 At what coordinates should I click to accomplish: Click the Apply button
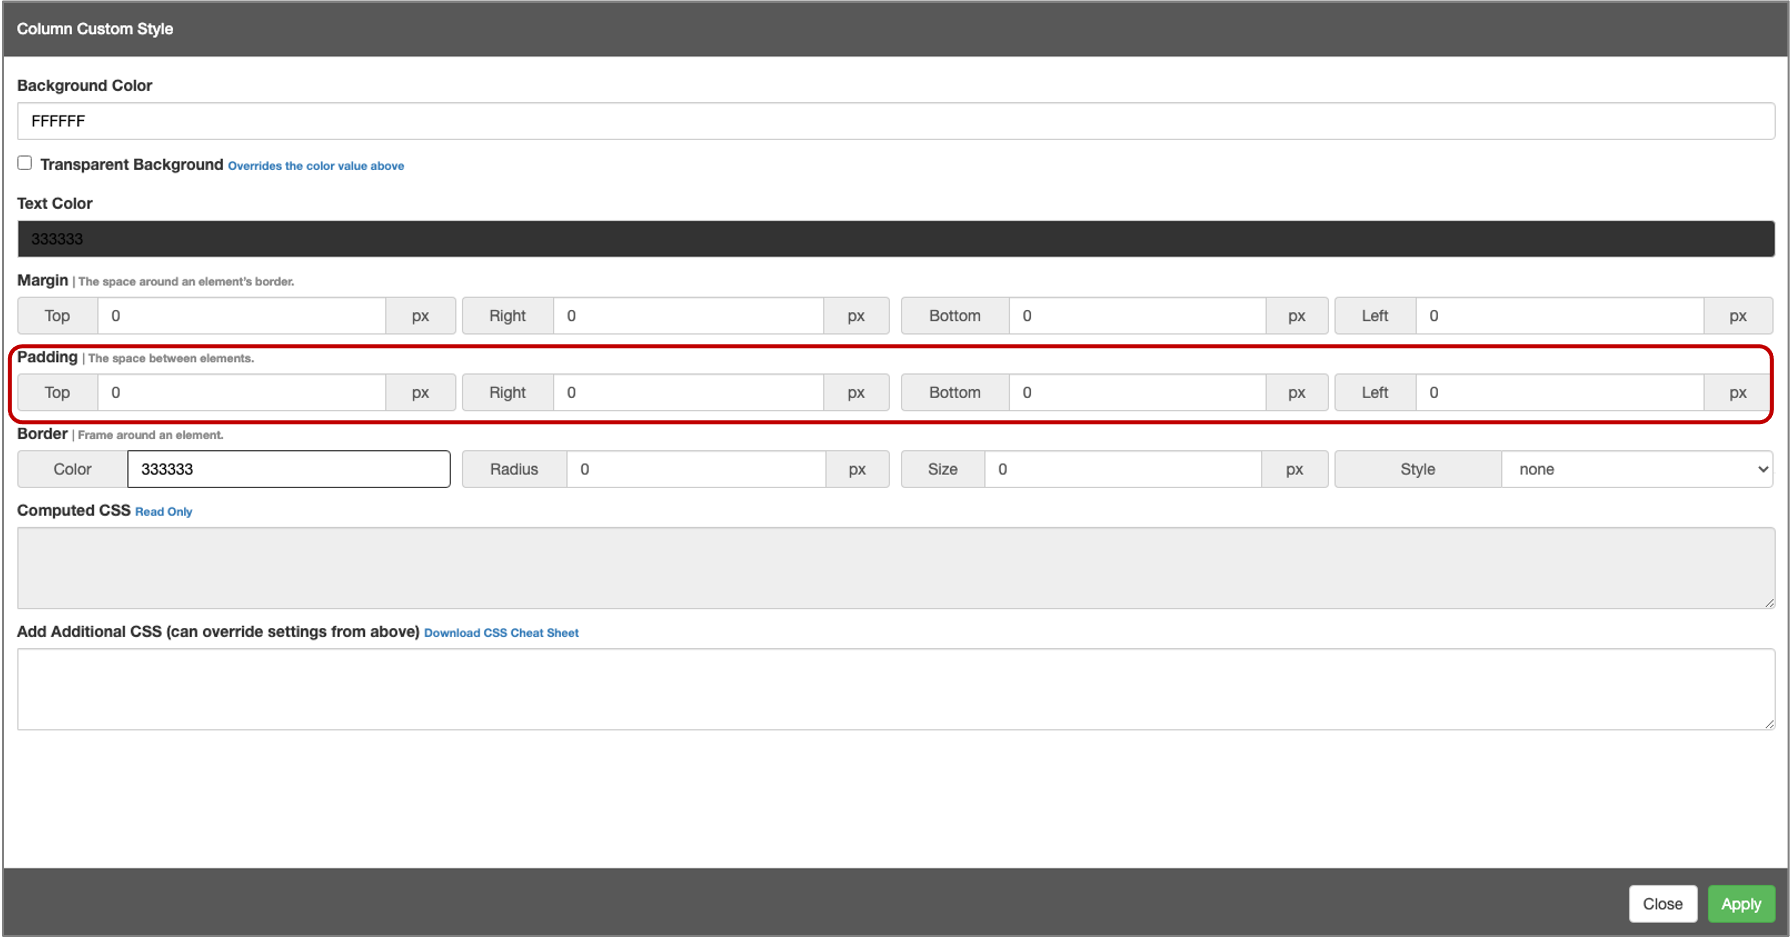1740,904
